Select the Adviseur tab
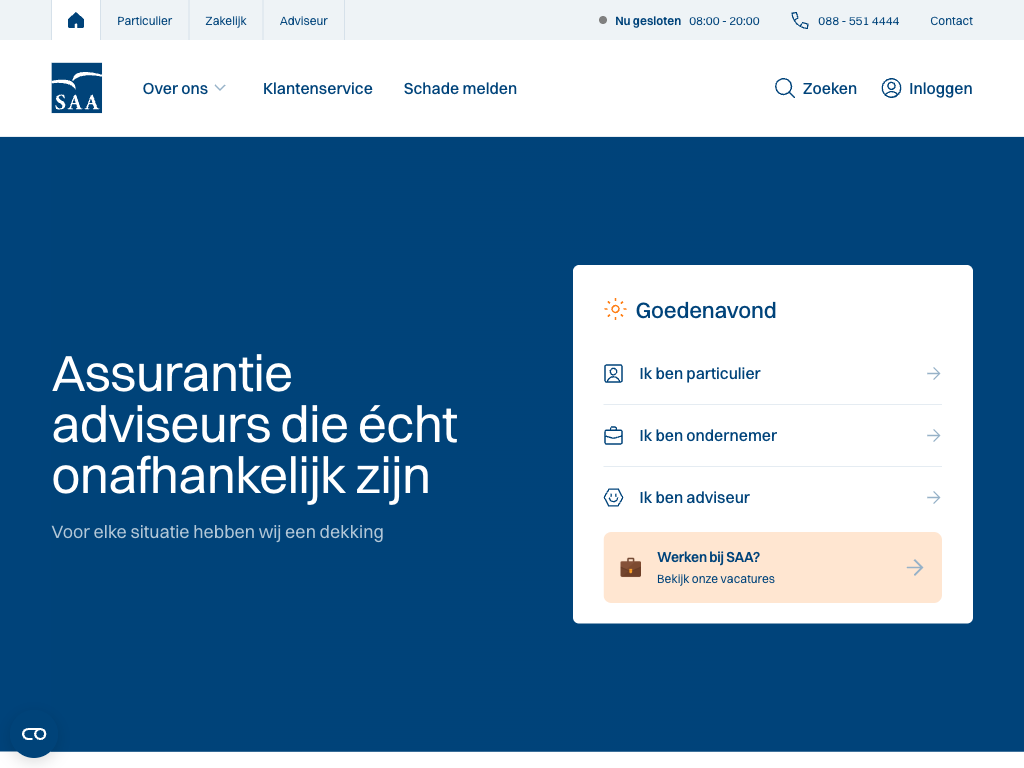 (x=304, y=21)
